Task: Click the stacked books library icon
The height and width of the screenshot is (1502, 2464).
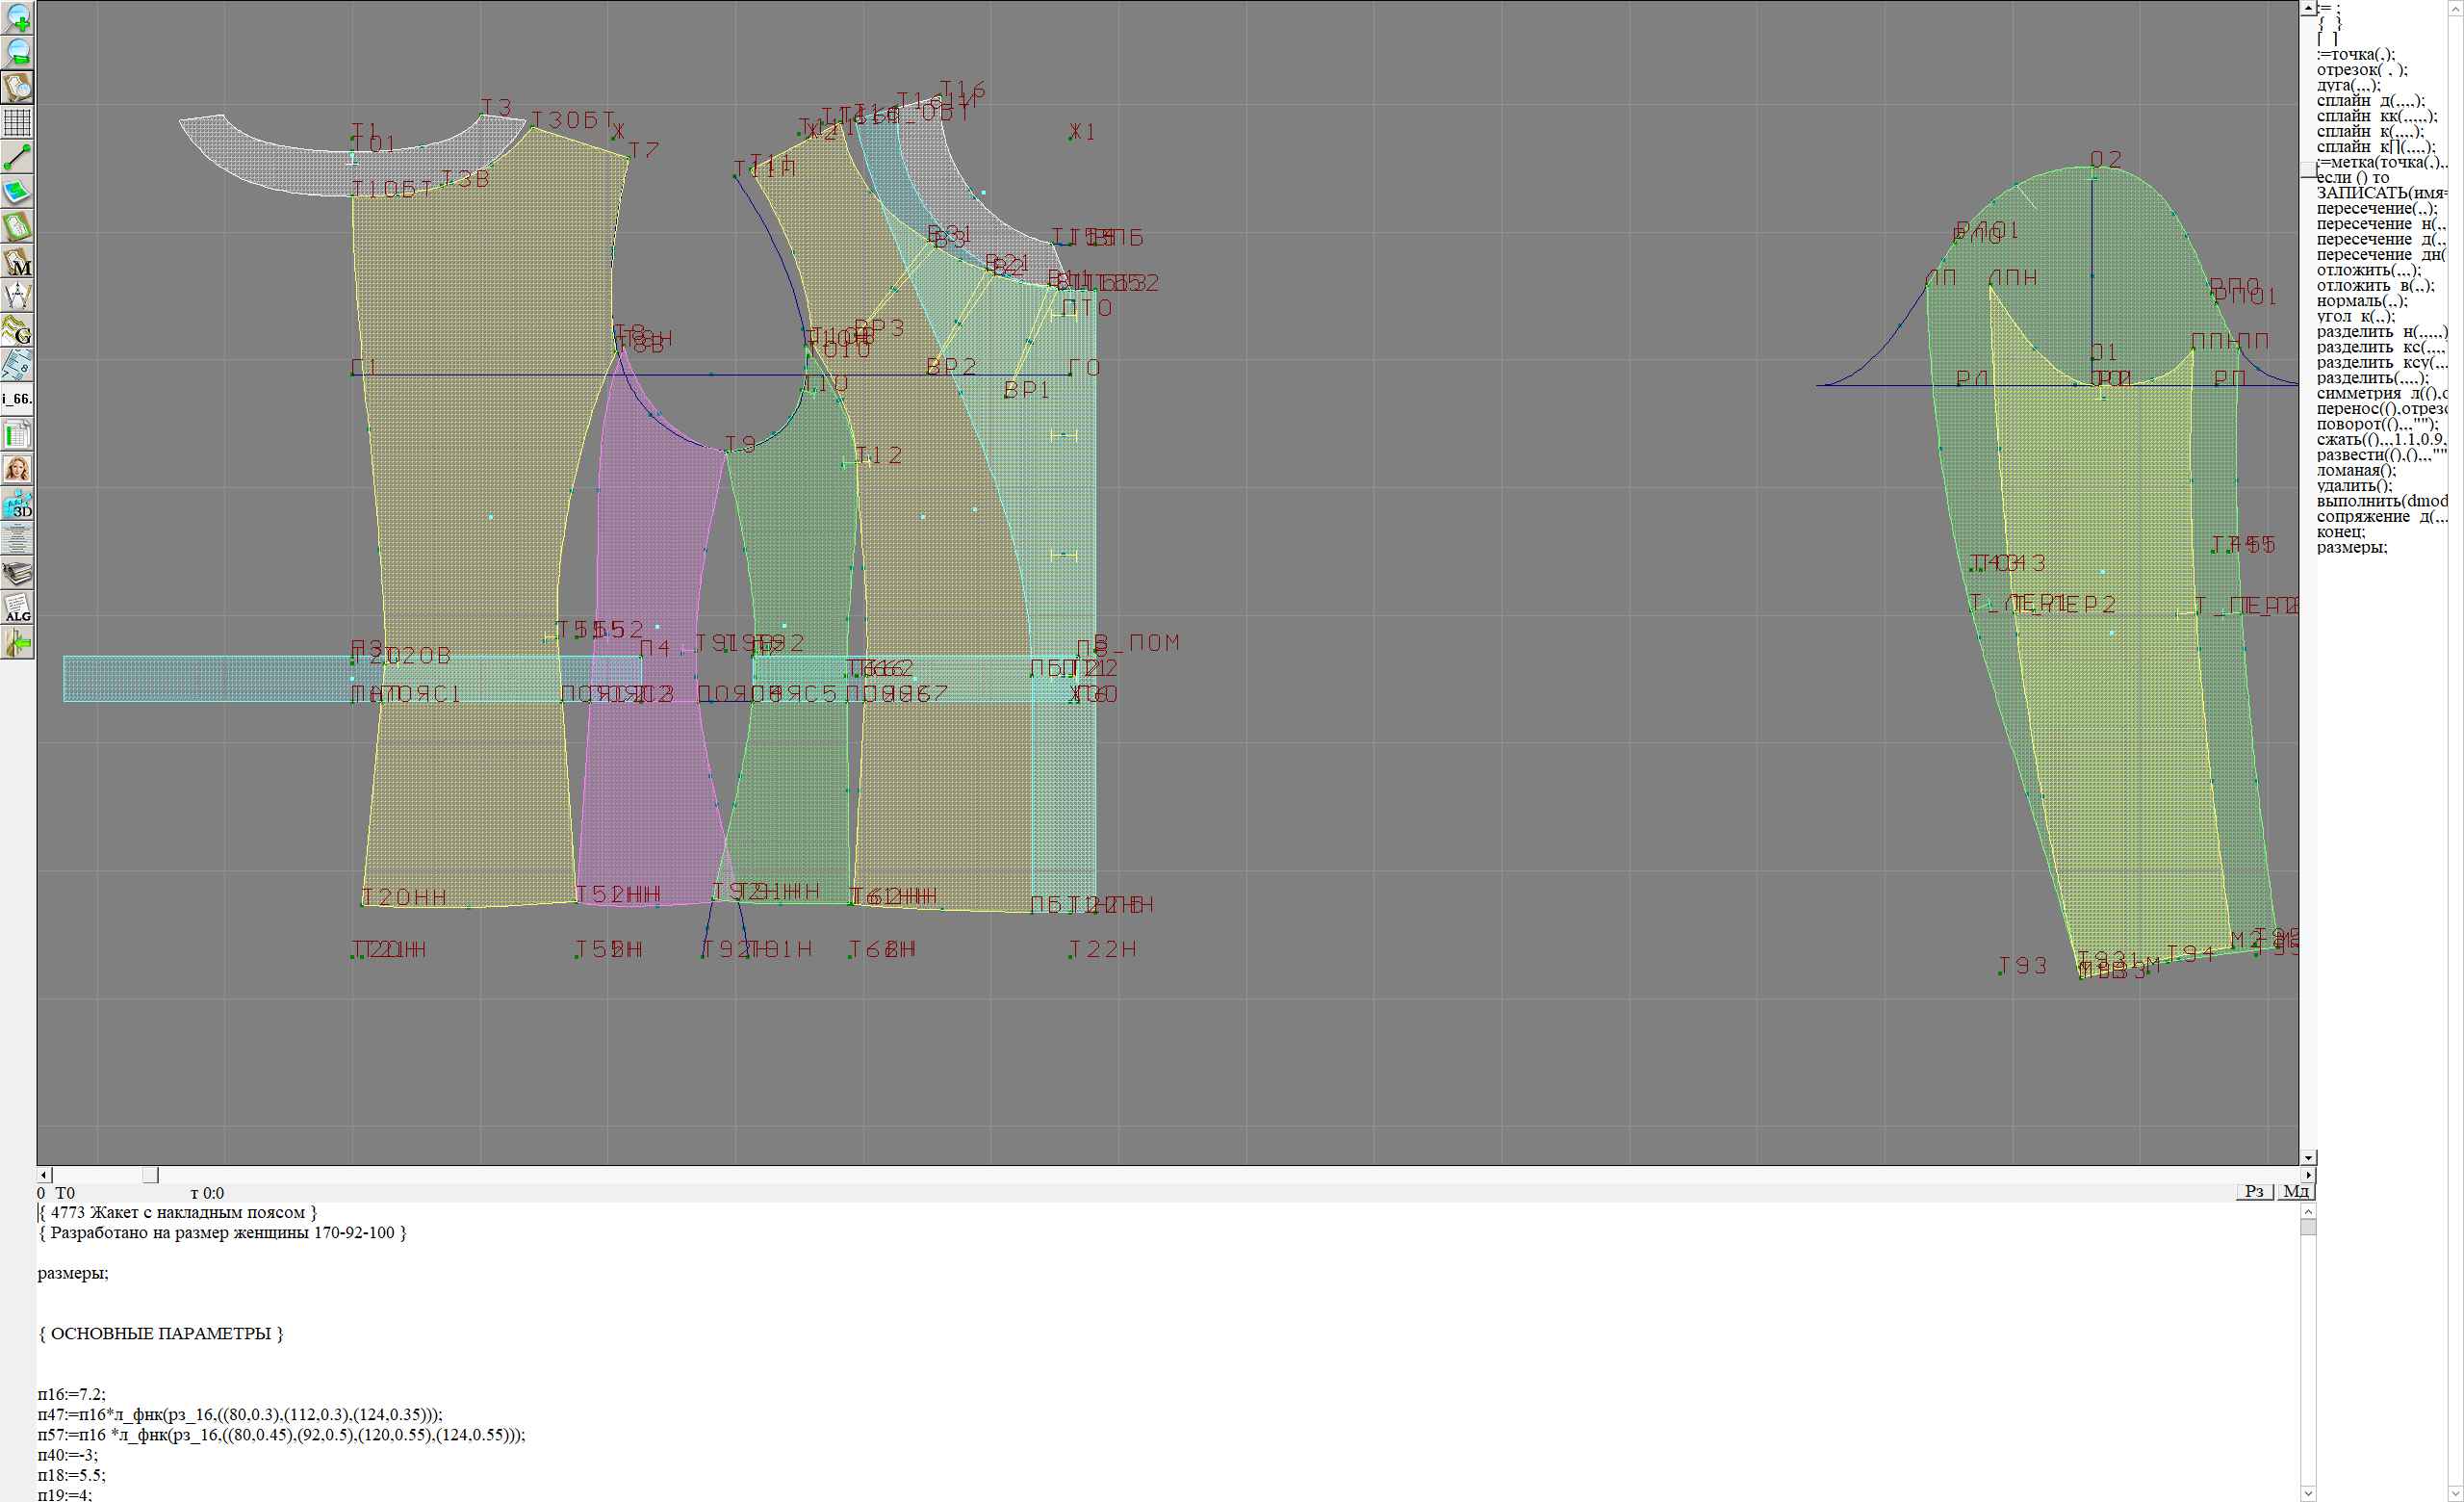Action: [17, 574]
